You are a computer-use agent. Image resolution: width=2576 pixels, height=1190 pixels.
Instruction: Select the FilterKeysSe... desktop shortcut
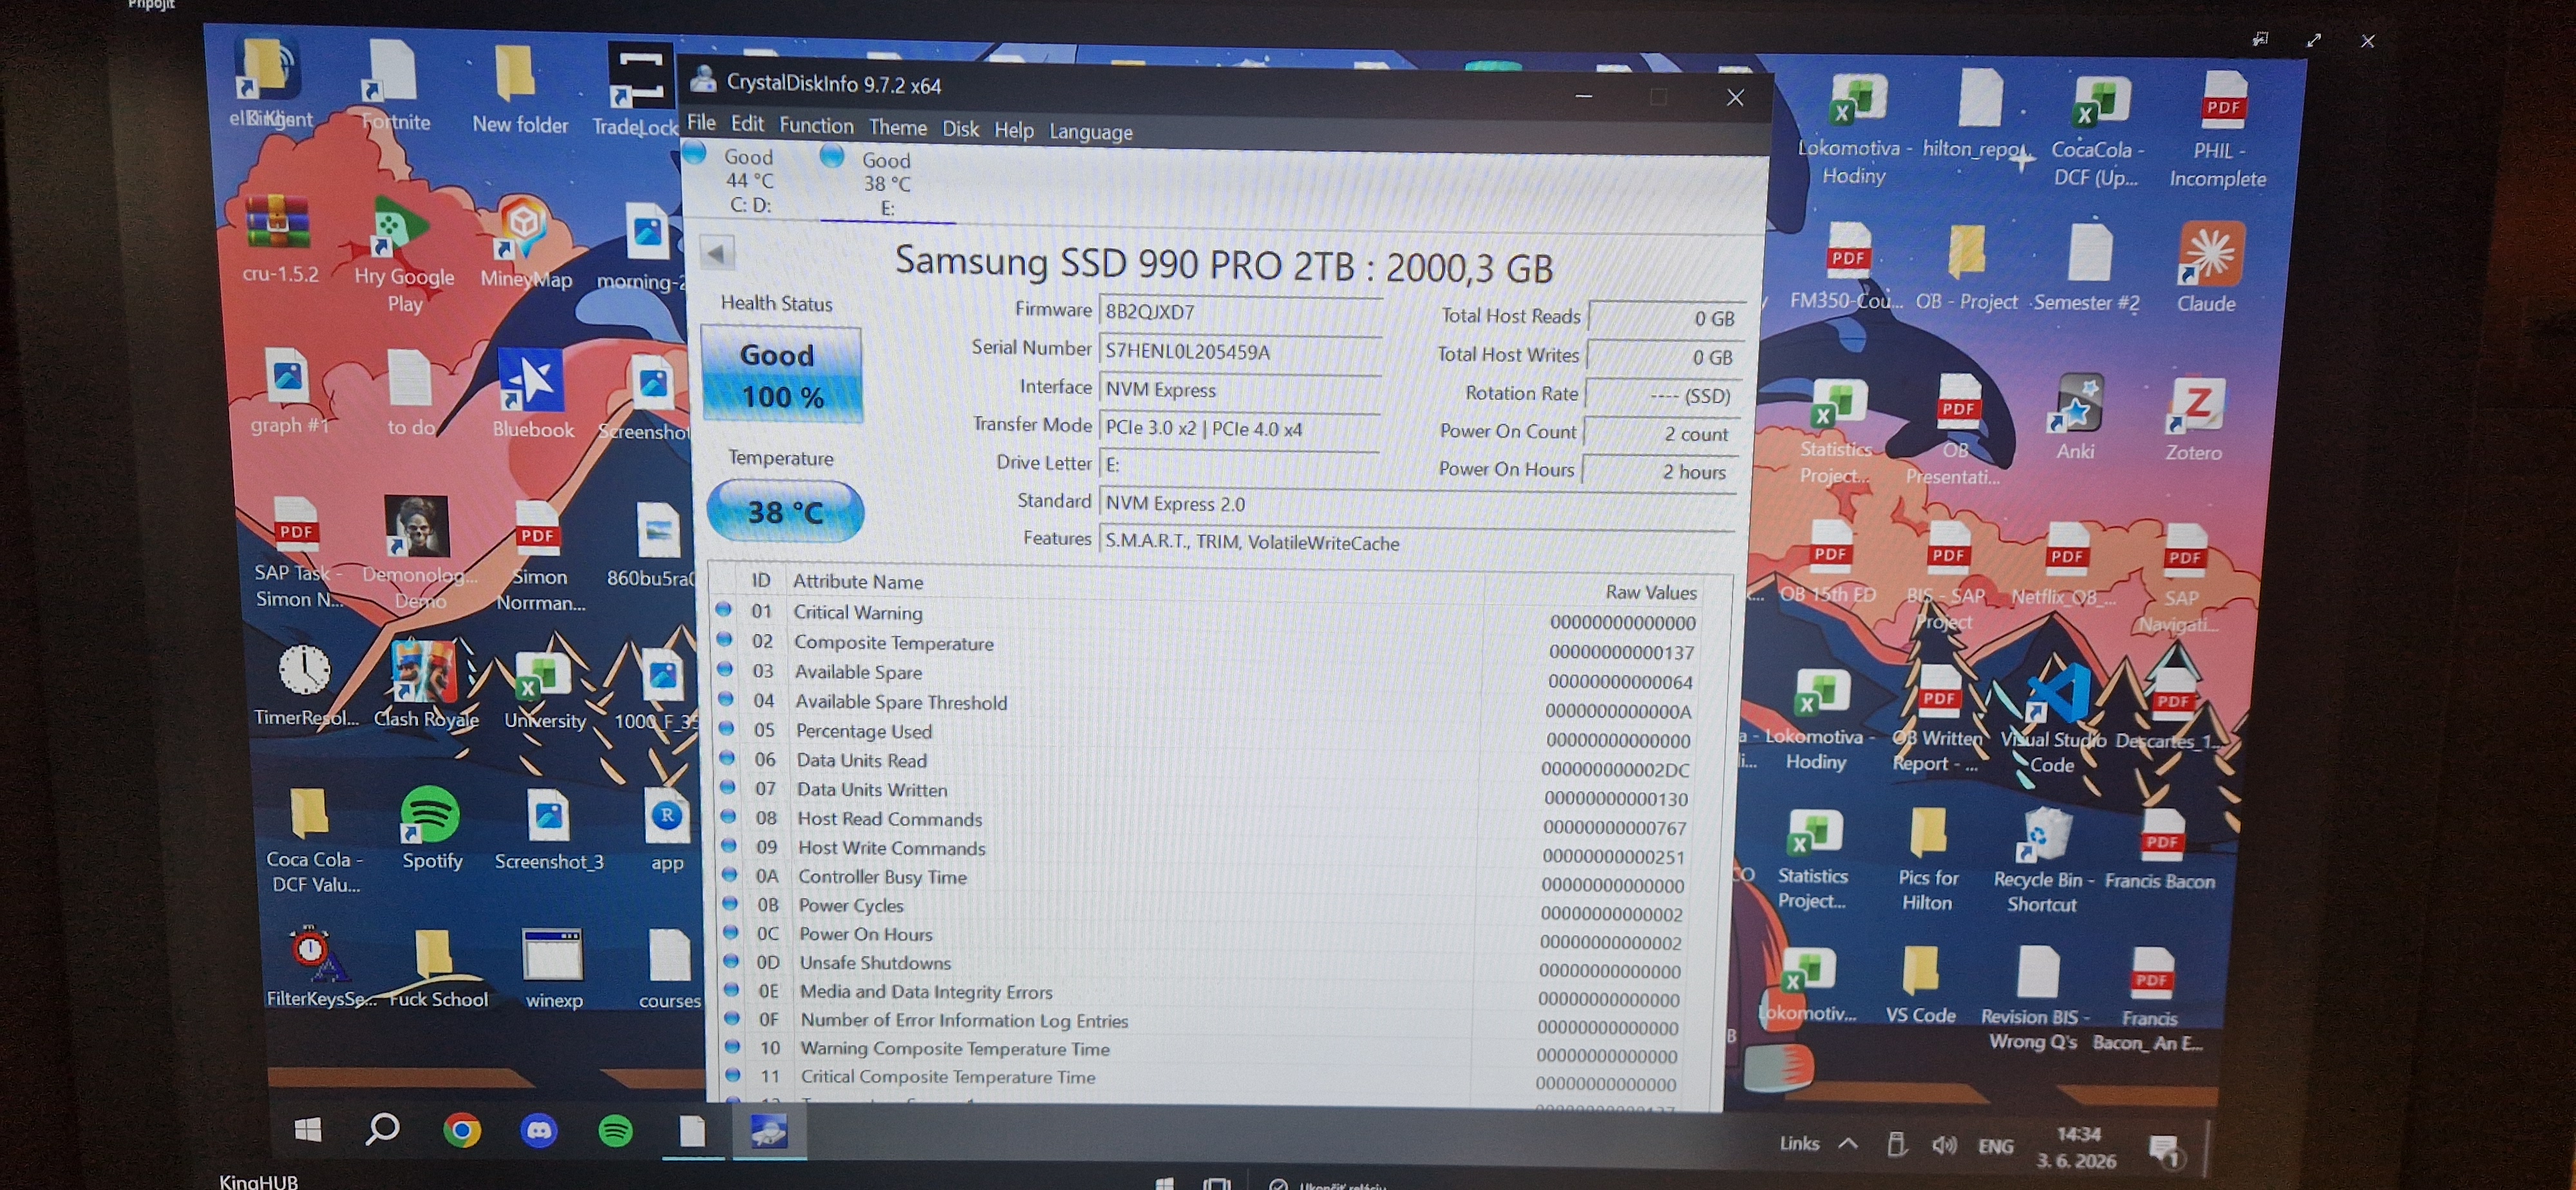[320, 967]
